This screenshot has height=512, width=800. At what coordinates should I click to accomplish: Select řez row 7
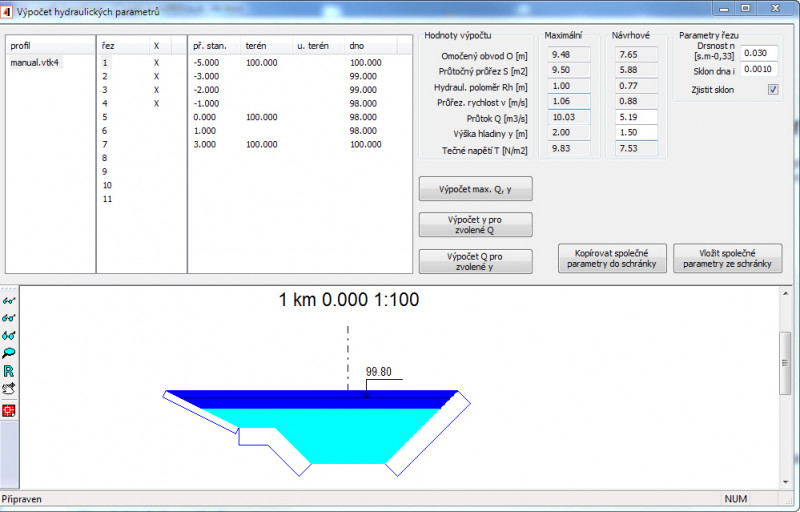point(105,144)
